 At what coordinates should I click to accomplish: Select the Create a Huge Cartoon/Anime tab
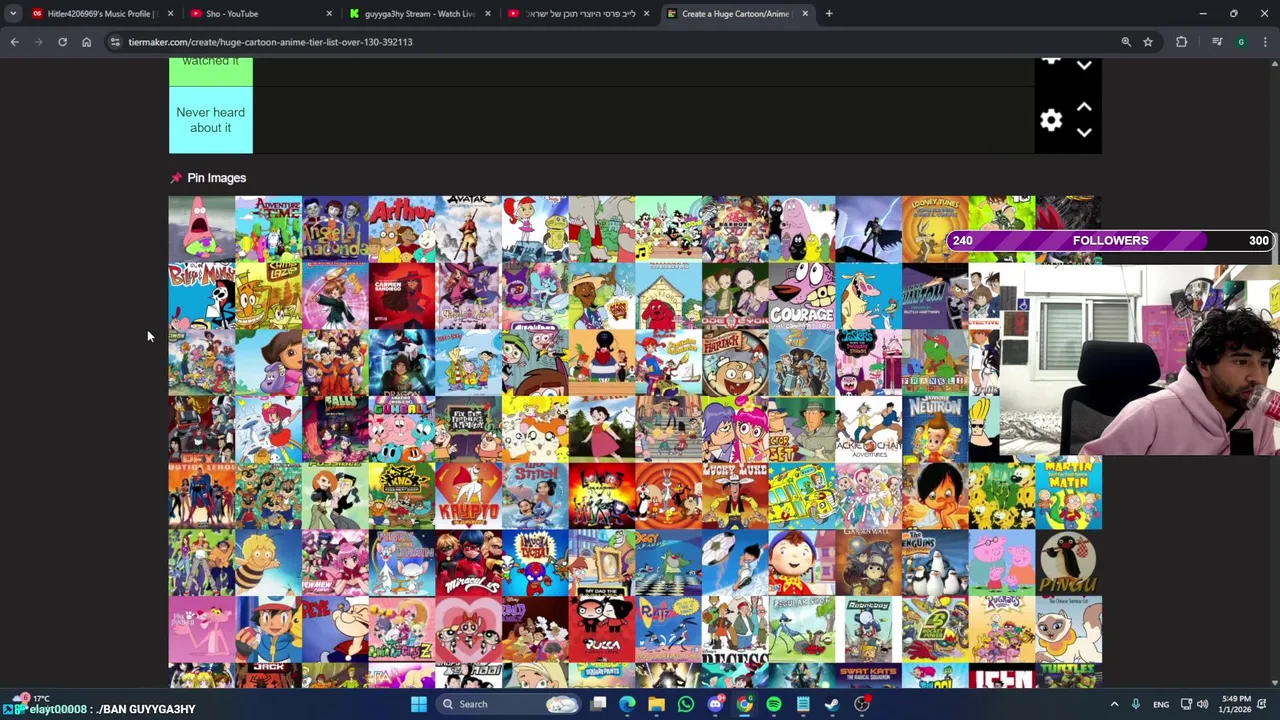coord(735,14)
